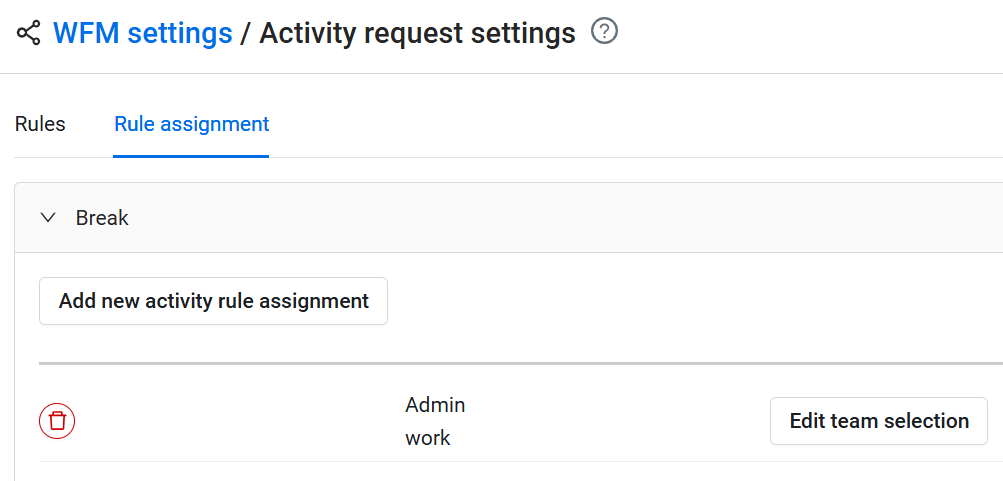Click the Activity request settings title
1003x481 pixels.
click(x=417, y=33)
